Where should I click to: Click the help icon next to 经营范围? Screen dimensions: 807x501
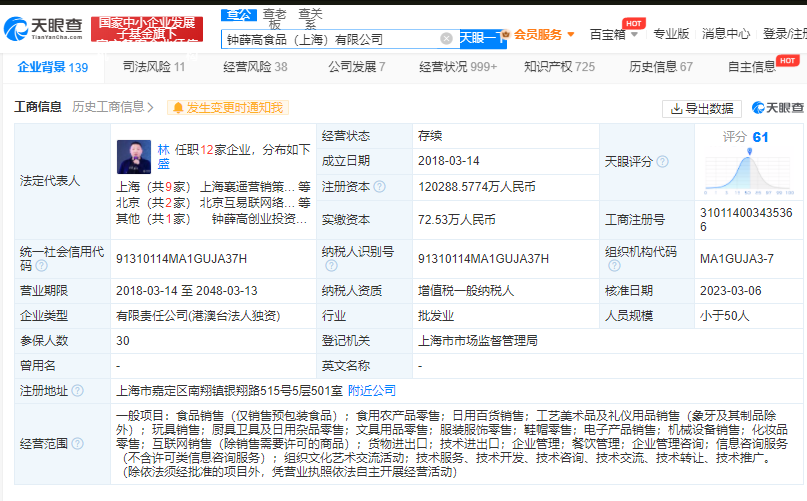(77, 443)
